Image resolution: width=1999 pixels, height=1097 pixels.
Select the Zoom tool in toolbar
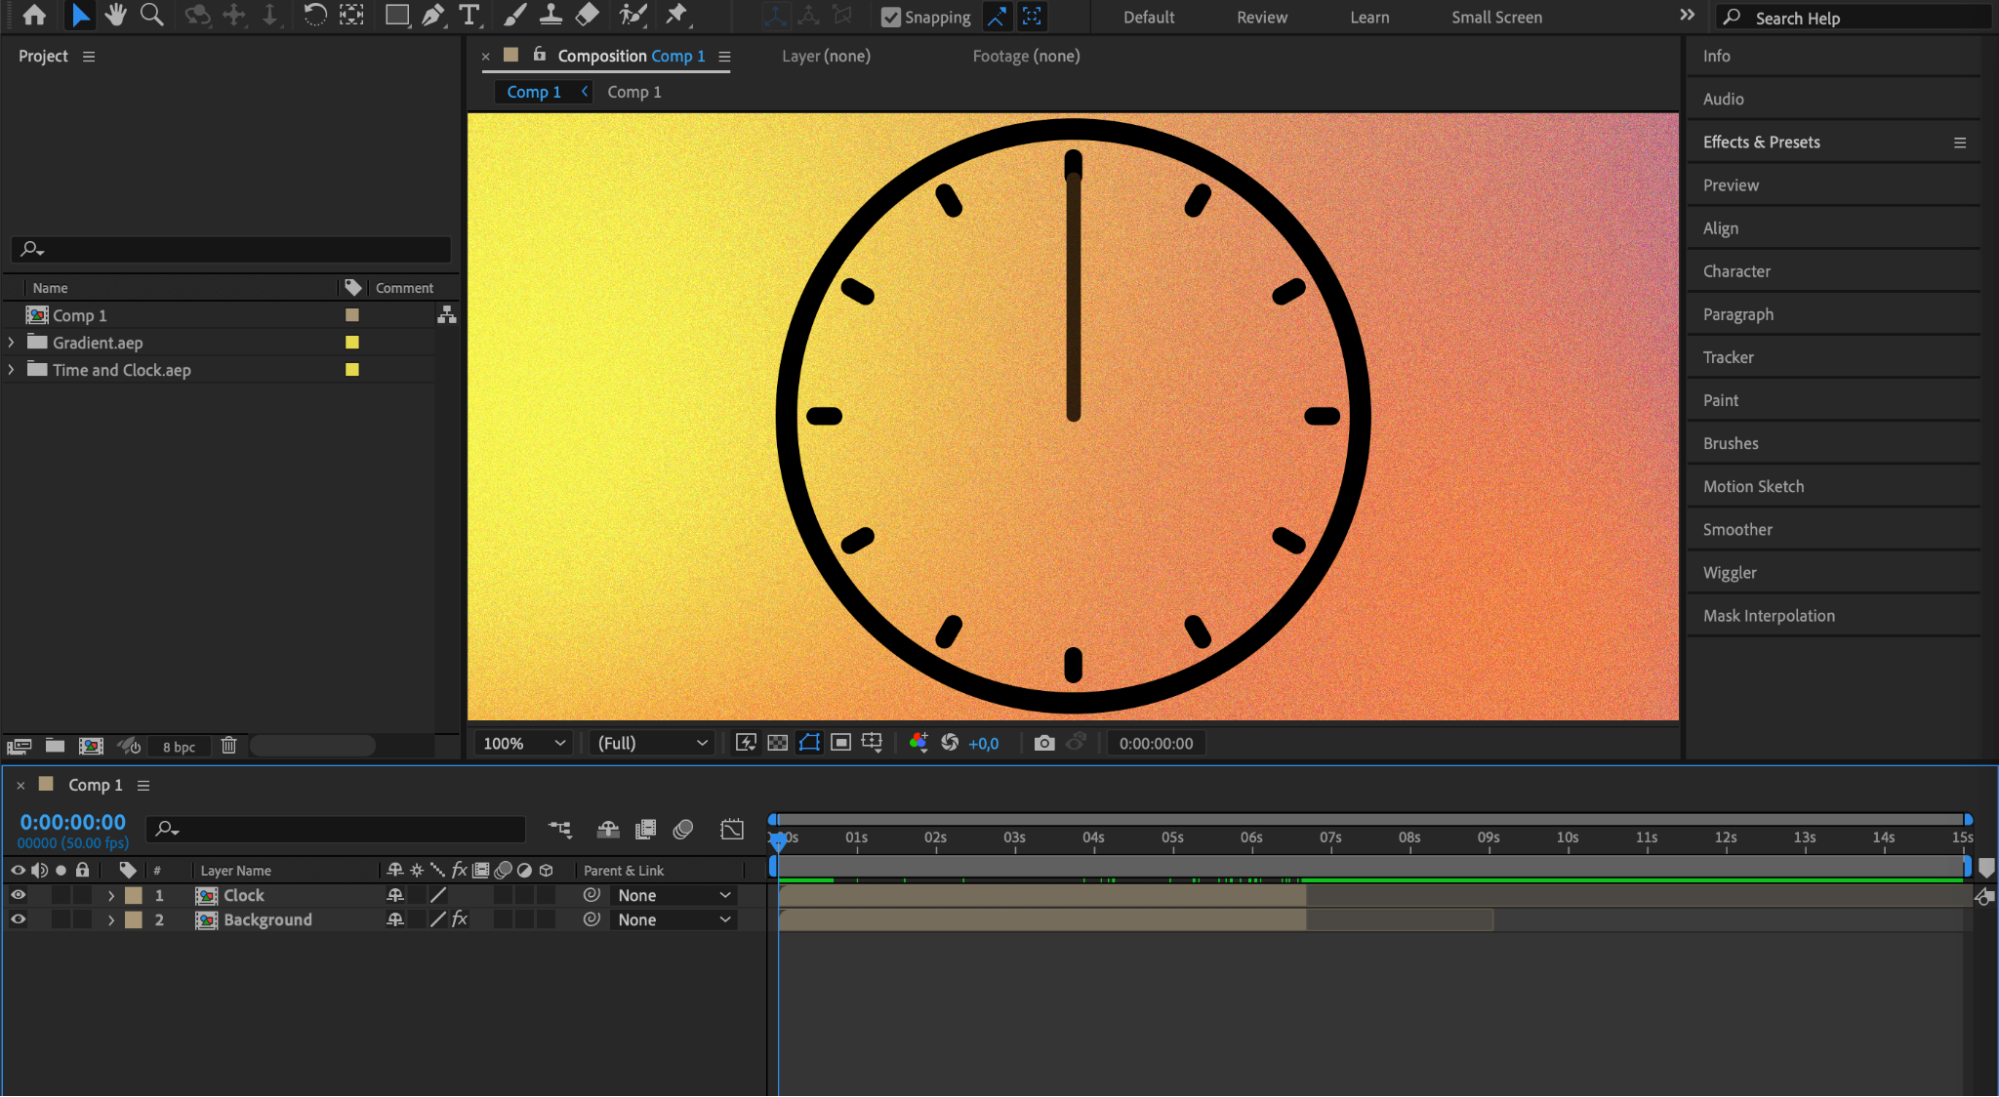[x=152, y=15]
